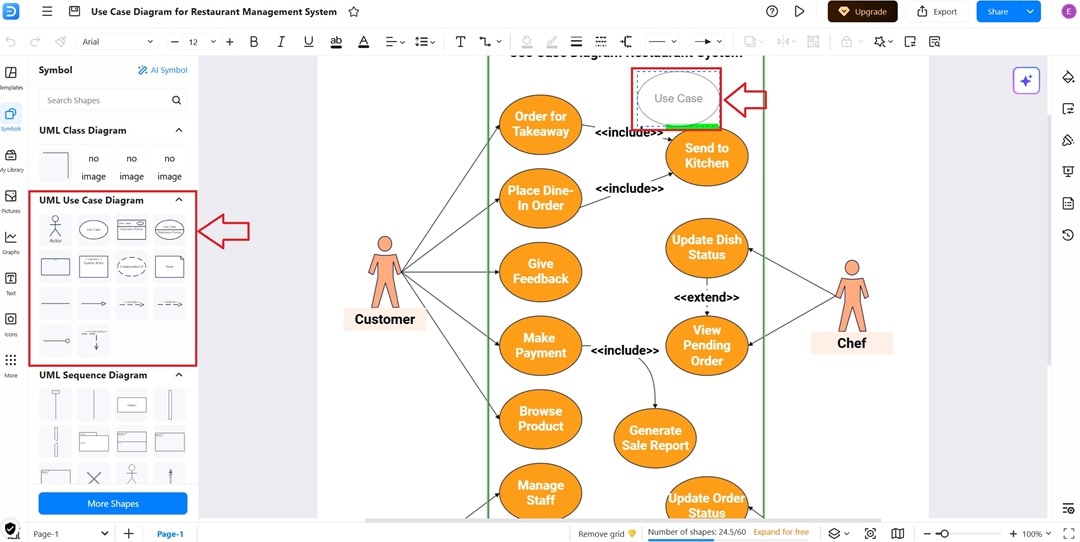Increase font size with plus

(x=229, y=42)
